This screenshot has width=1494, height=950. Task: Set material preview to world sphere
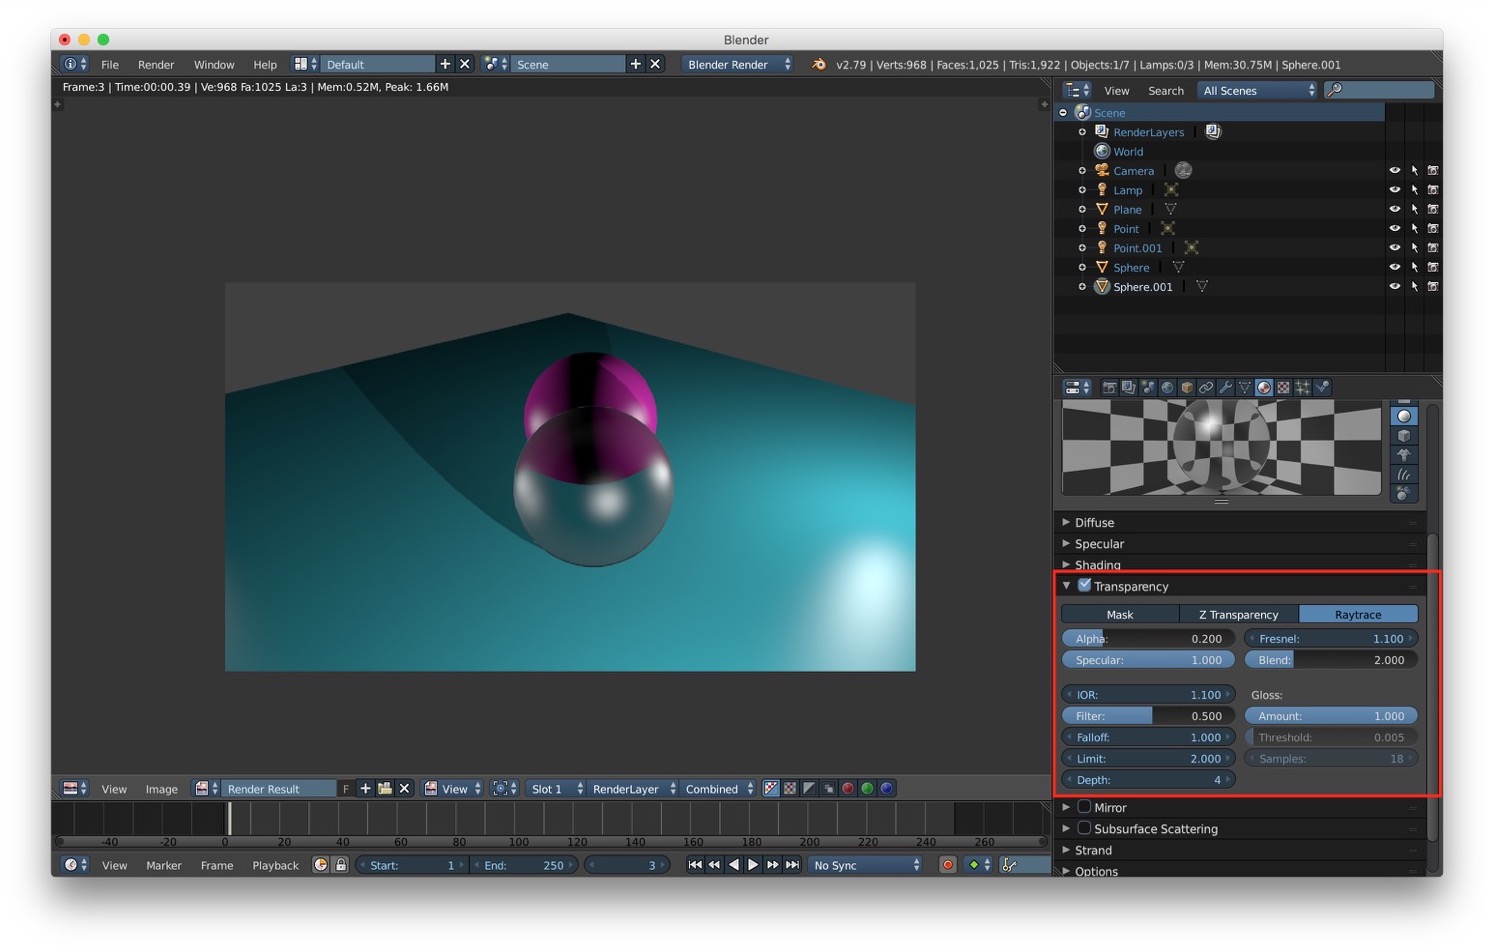(1404, 493)
